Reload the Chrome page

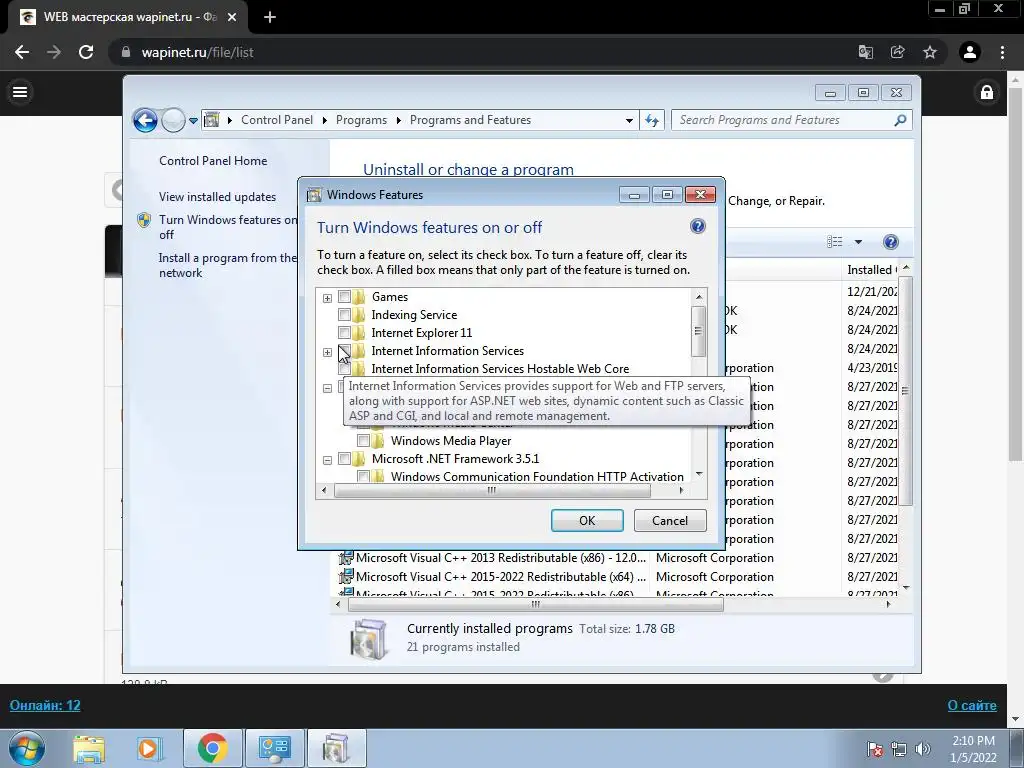coord(86,52)
